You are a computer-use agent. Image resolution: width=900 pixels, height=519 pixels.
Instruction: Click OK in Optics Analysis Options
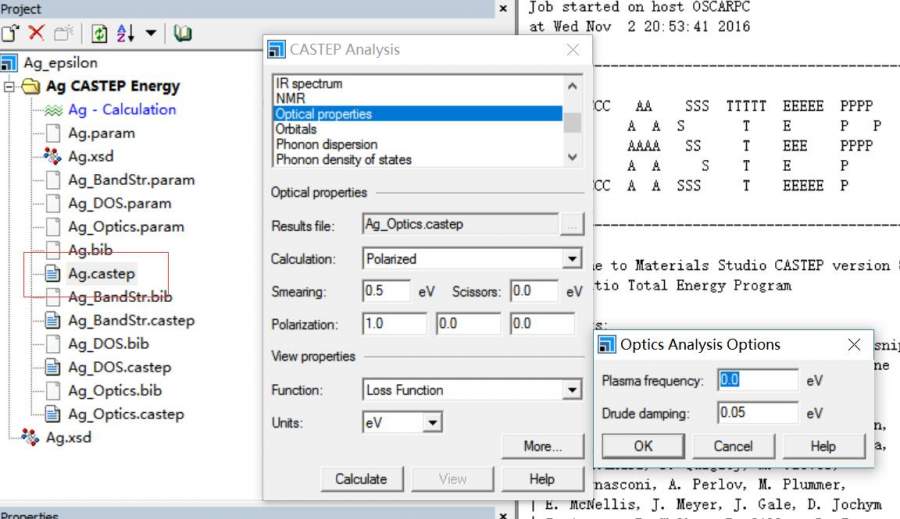click(x=643, y=446)
